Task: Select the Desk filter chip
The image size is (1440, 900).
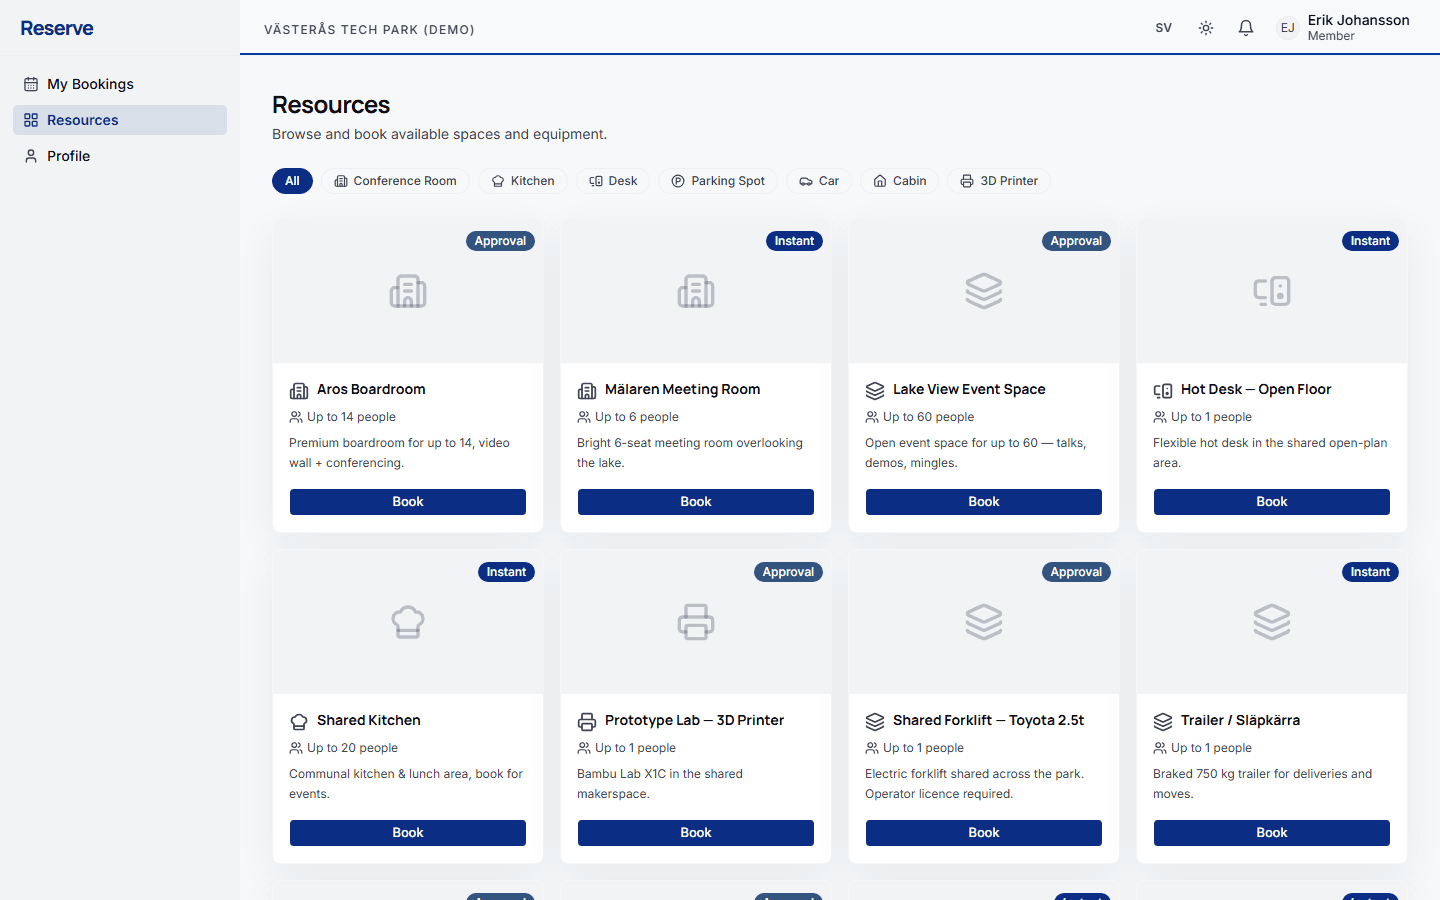Action: click(x=613, y=181)
